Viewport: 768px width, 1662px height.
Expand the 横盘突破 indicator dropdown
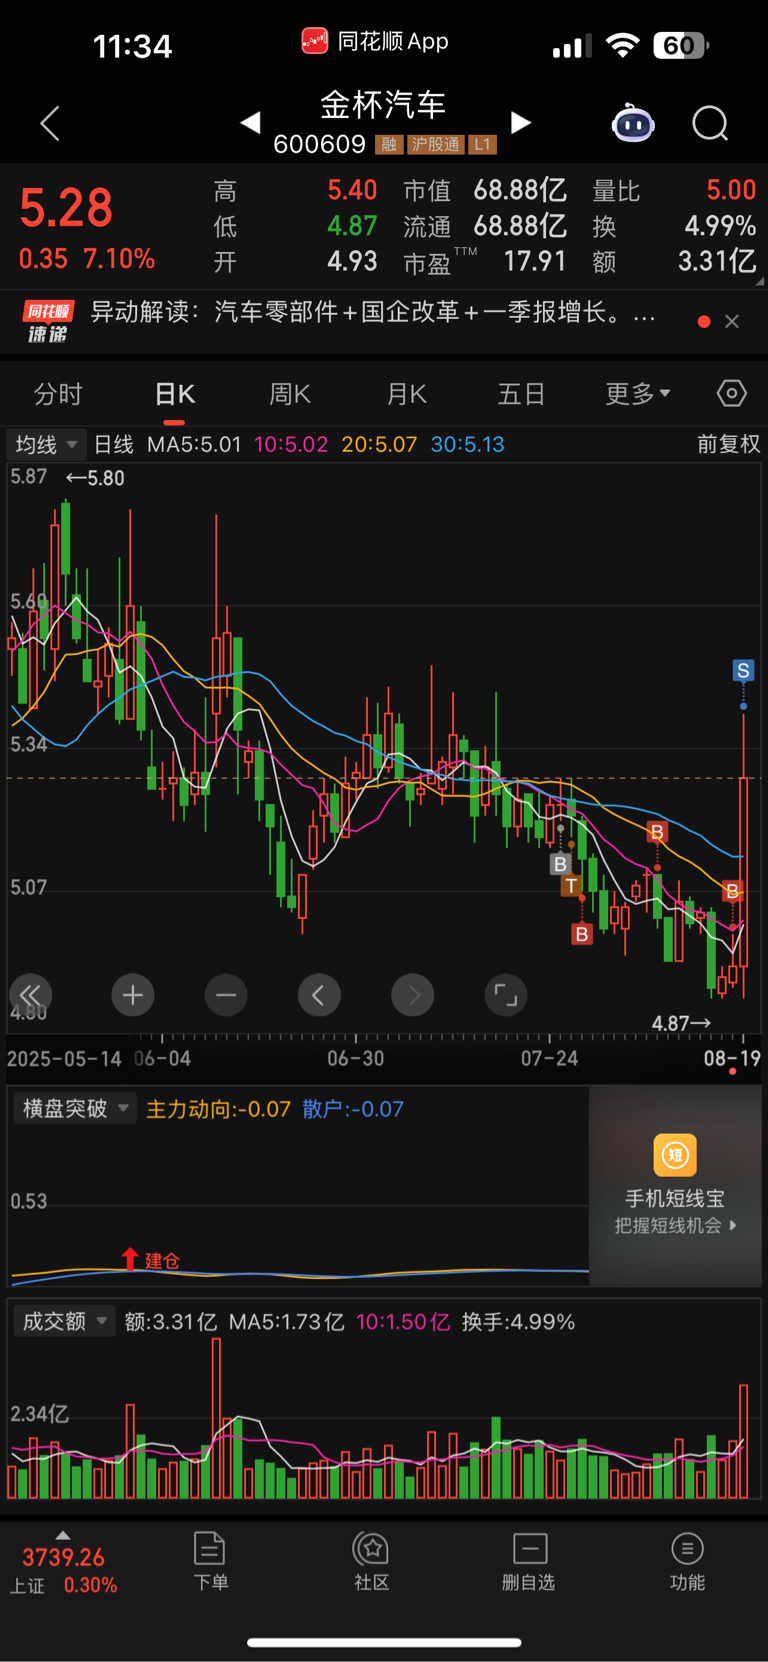[76, 1109]
